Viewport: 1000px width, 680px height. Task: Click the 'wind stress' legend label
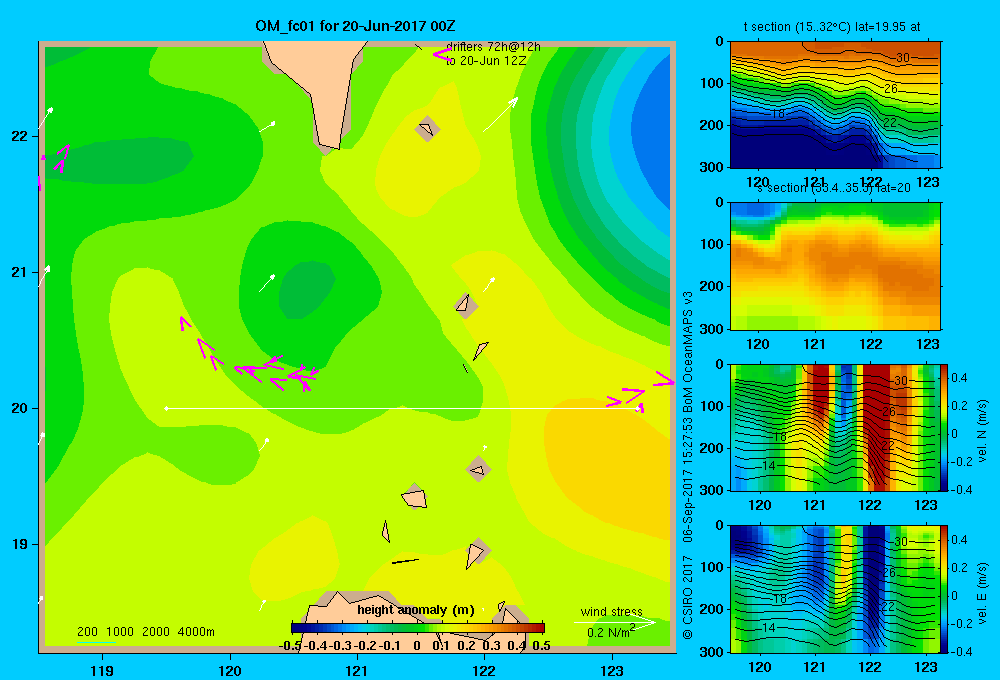click(611, 611)
